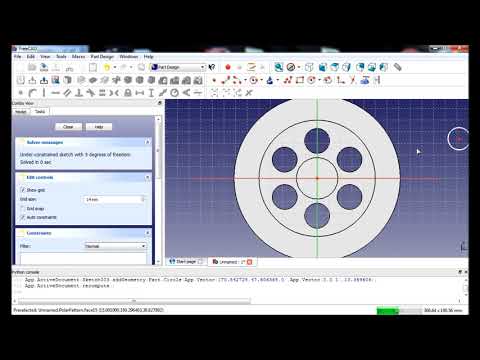Screen dimensions: 480x360
Task: Select the create rectangle tool
Action: coord(300,80)
